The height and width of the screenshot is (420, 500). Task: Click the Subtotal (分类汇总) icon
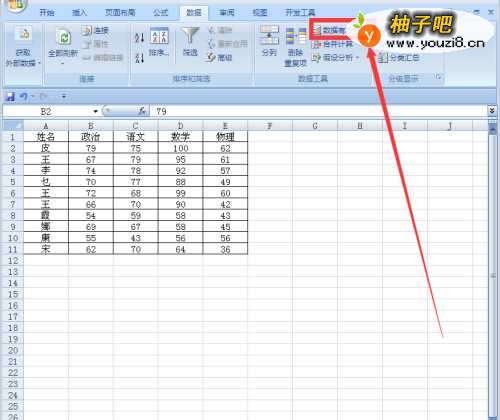(x=399, y=58)
